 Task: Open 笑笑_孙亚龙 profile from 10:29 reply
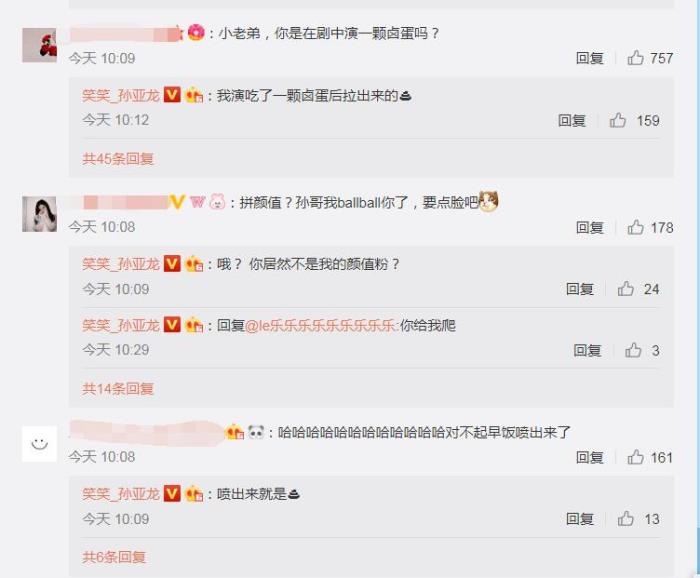[121, 325]
